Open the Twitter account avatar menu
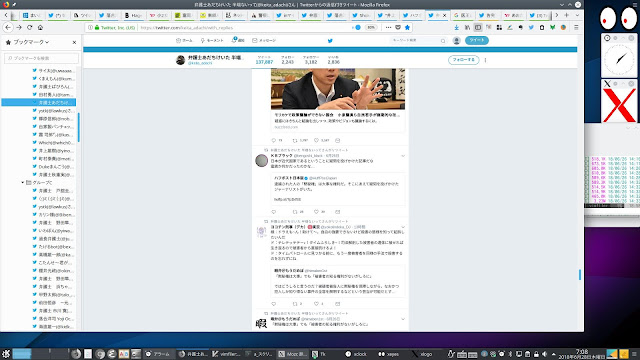The width and height of the screenshot is (640, 360). [x=456, y=40]
